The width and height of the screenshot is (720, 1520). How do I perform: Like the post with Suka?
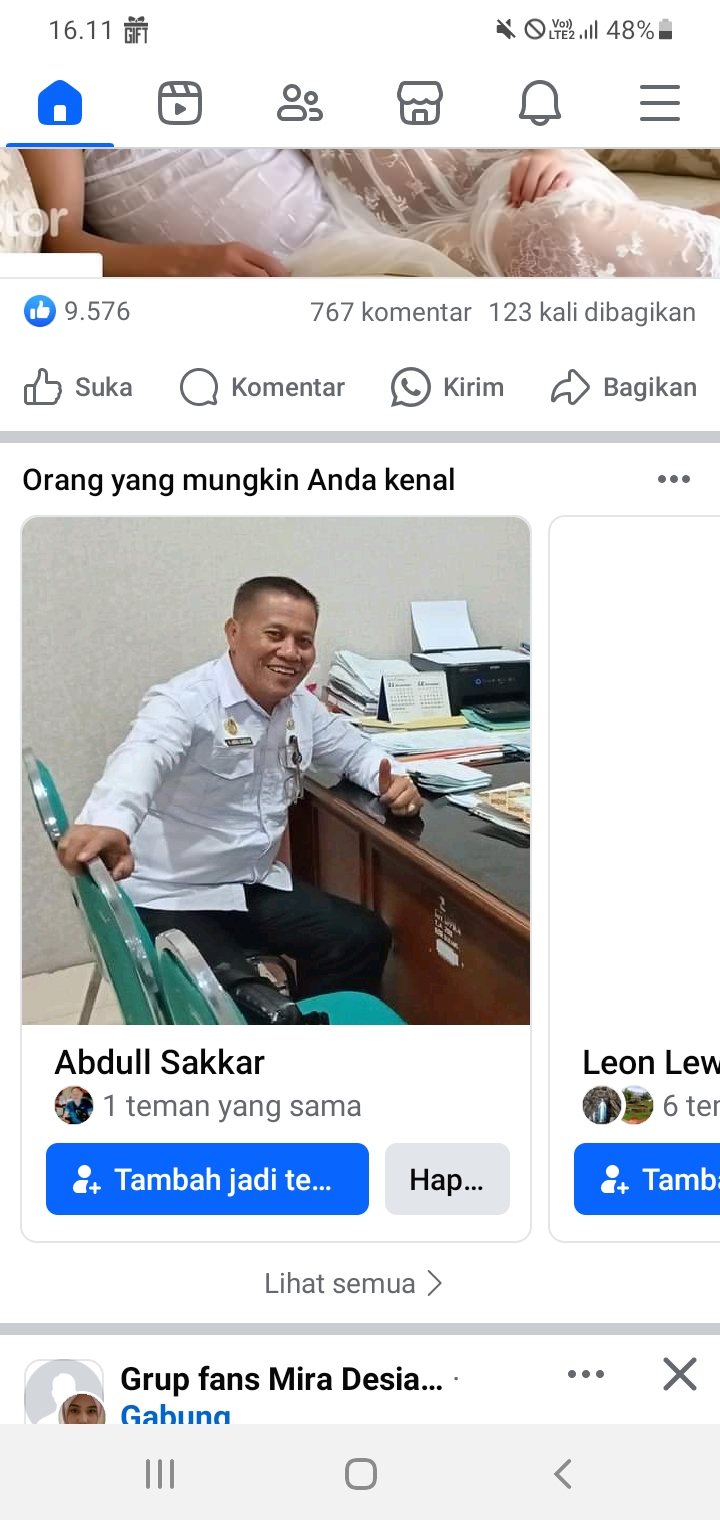[x=78, y=387]
